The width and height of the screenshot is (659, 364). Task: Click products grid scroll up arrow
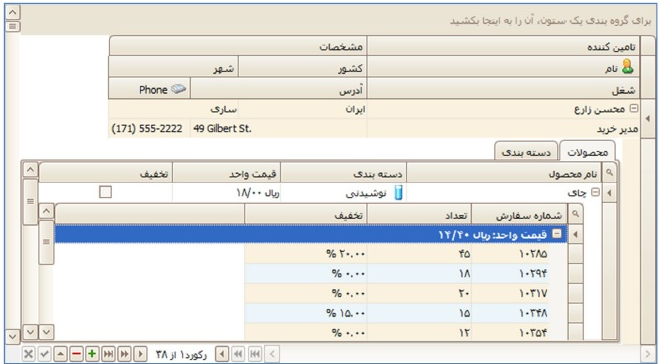pos(30,170)
